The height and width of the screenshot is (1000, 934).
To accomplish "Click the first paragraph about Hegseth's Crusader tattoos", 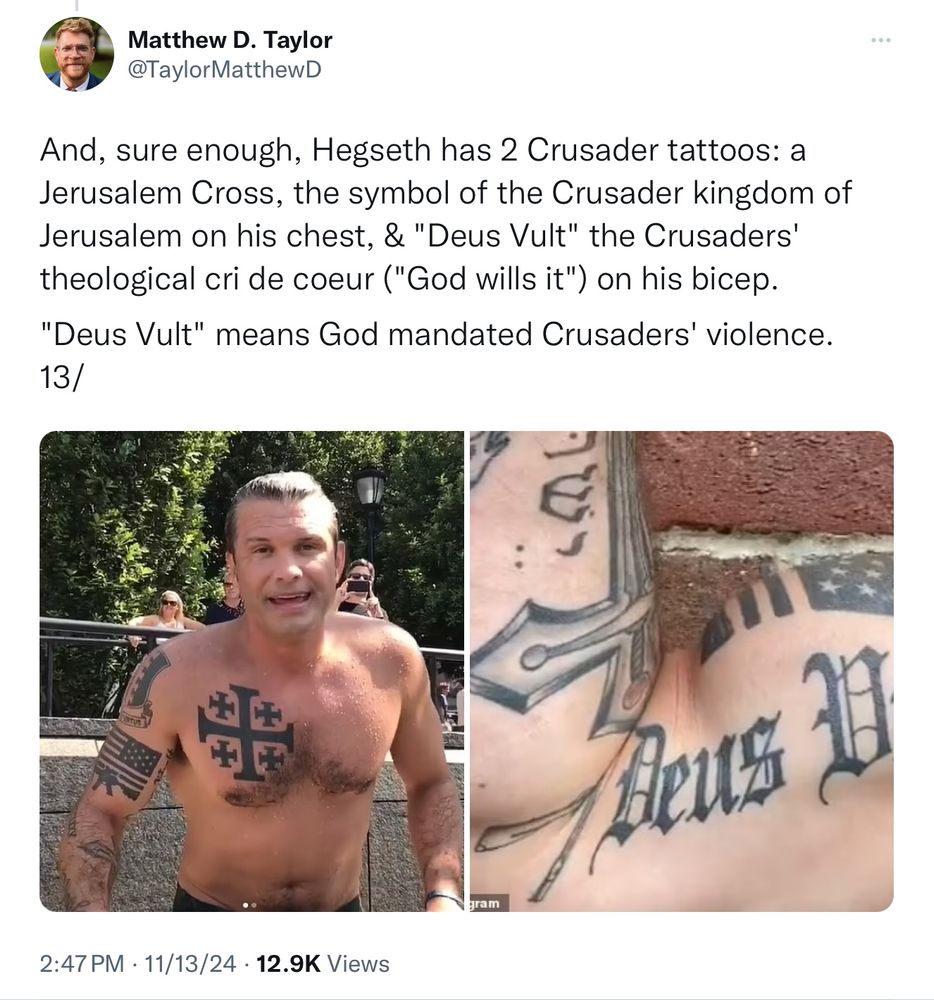I will 446,214.
